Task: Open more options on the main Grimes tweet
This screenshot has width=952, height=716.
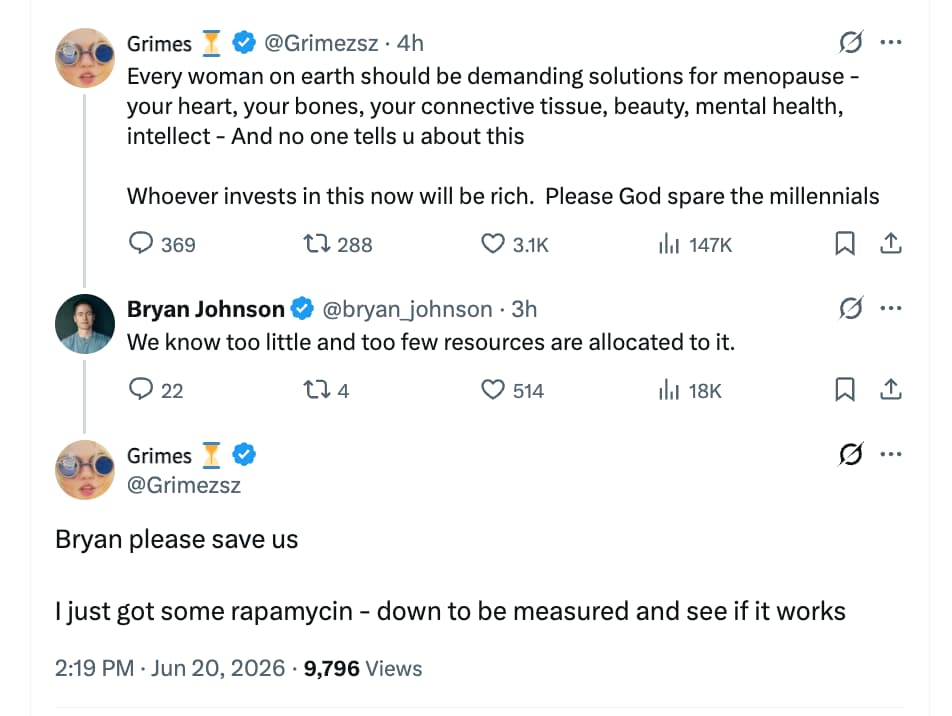Action: 891,454
